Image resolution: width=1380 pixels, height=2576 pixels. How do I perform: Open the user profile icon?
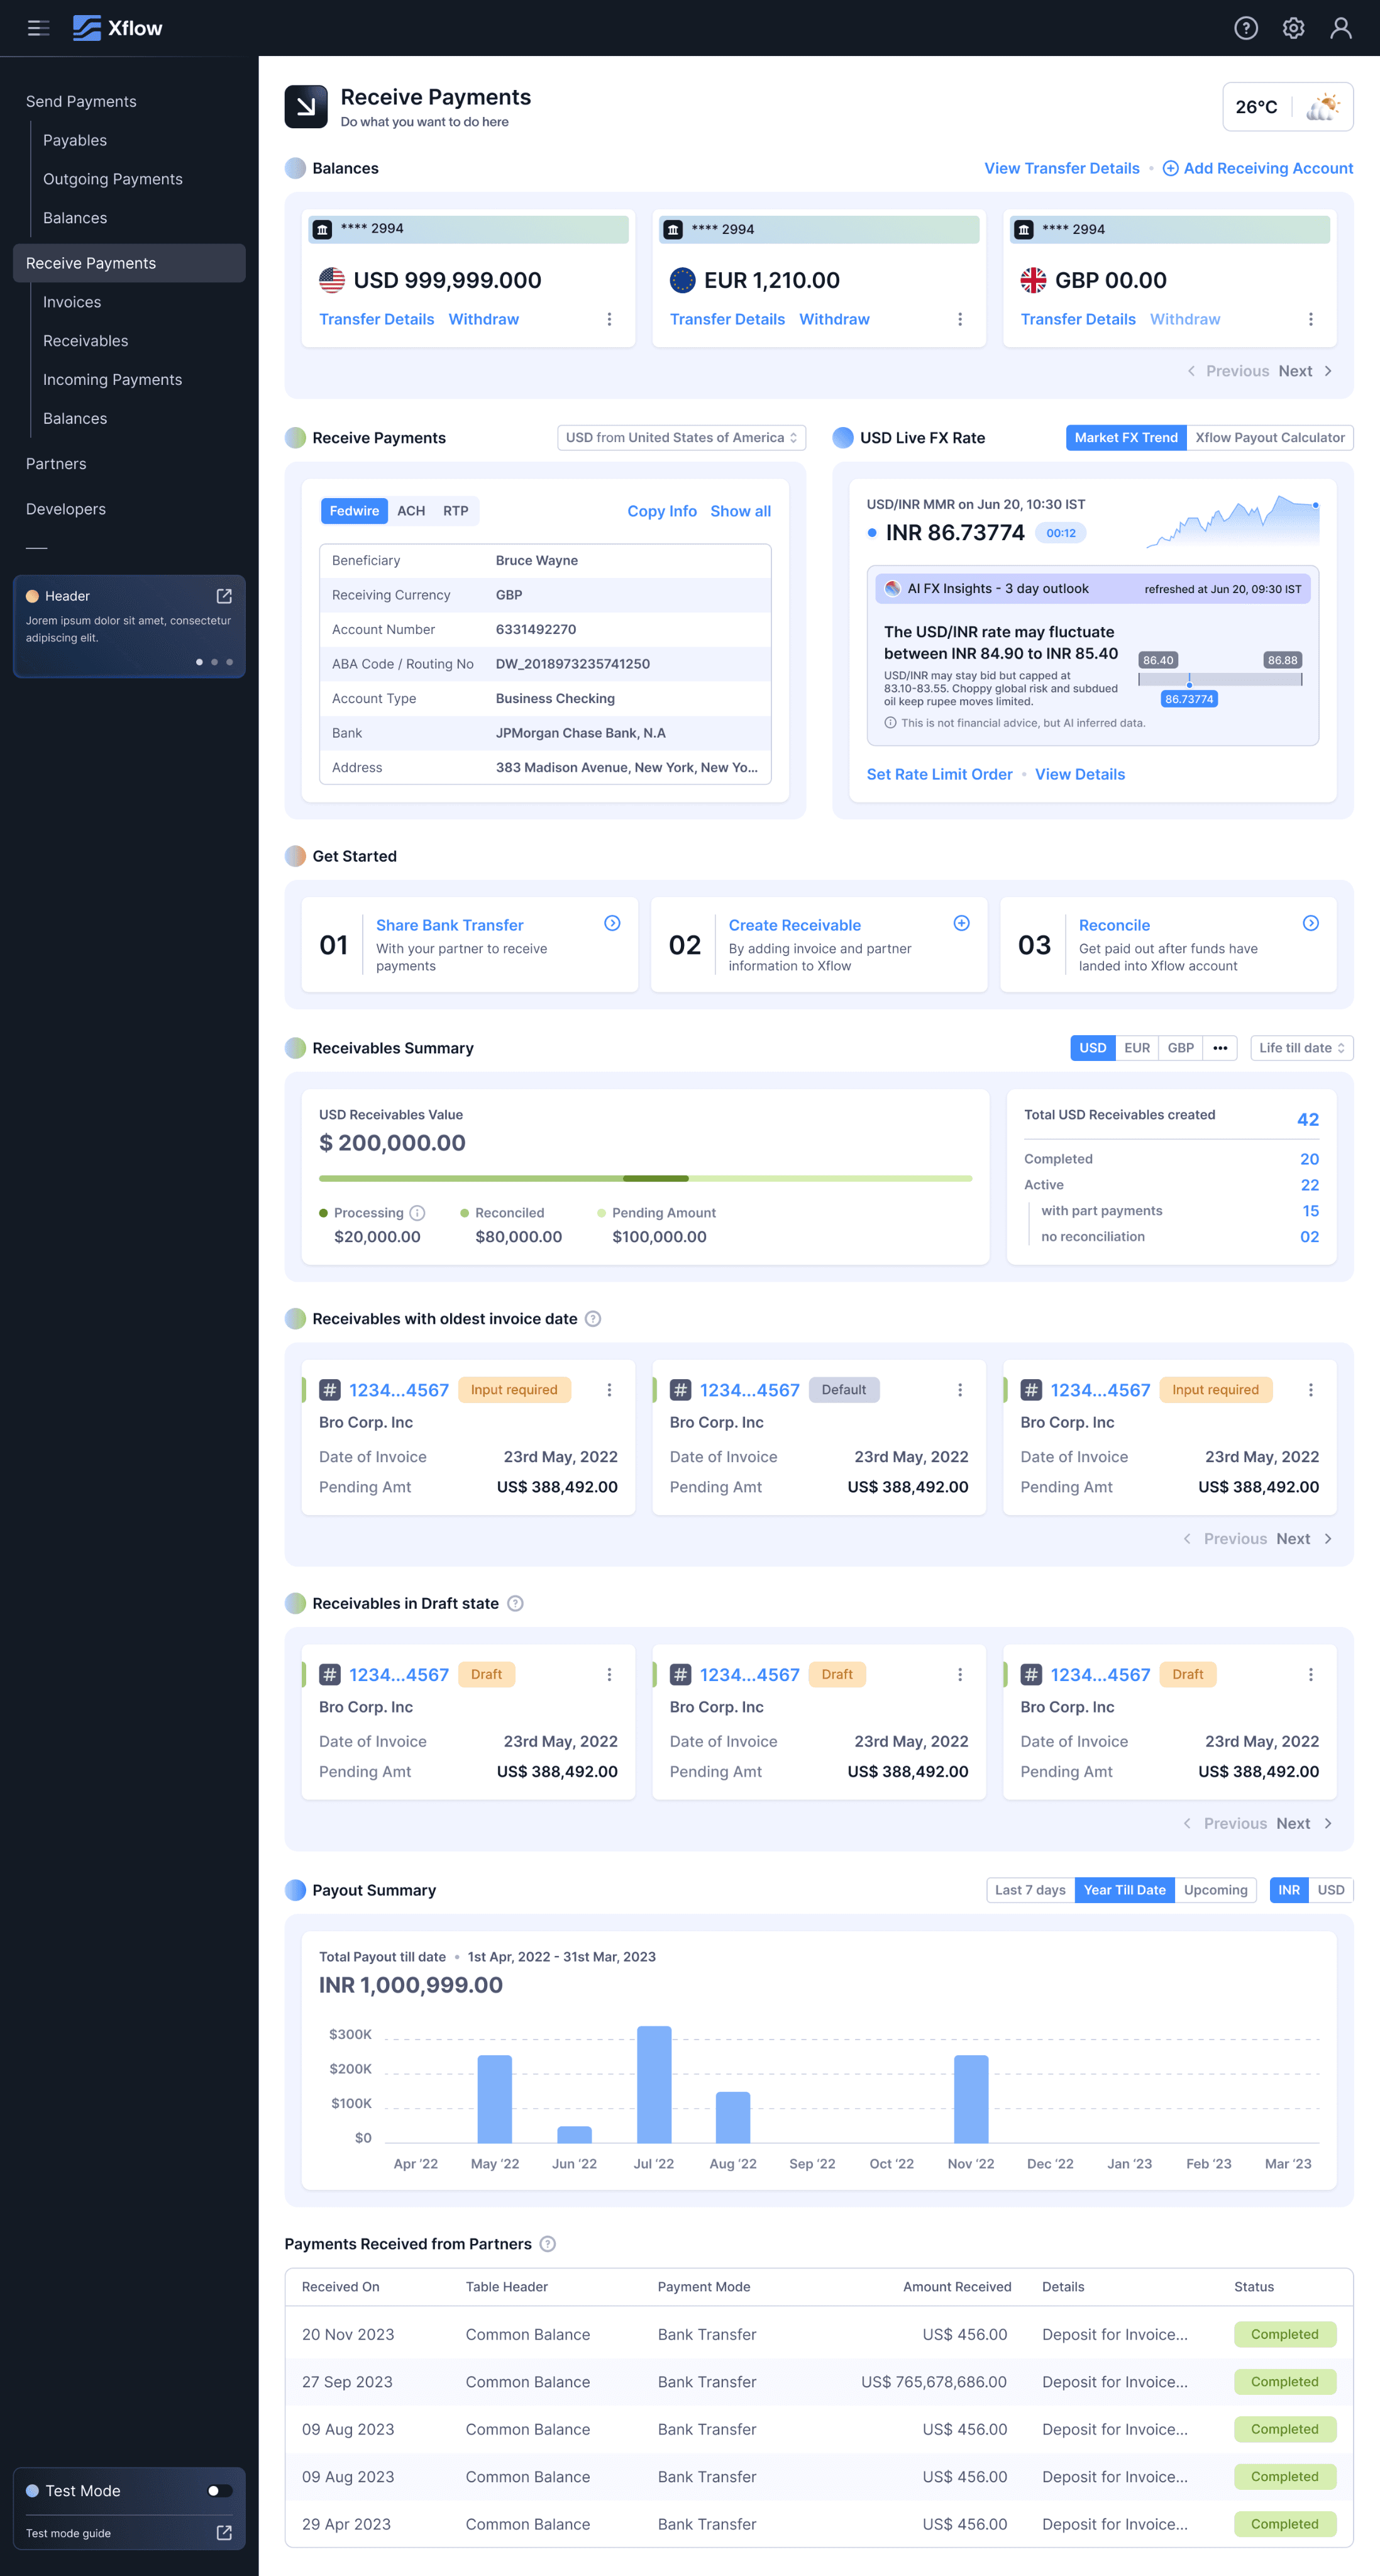[x=1340, y=28]
